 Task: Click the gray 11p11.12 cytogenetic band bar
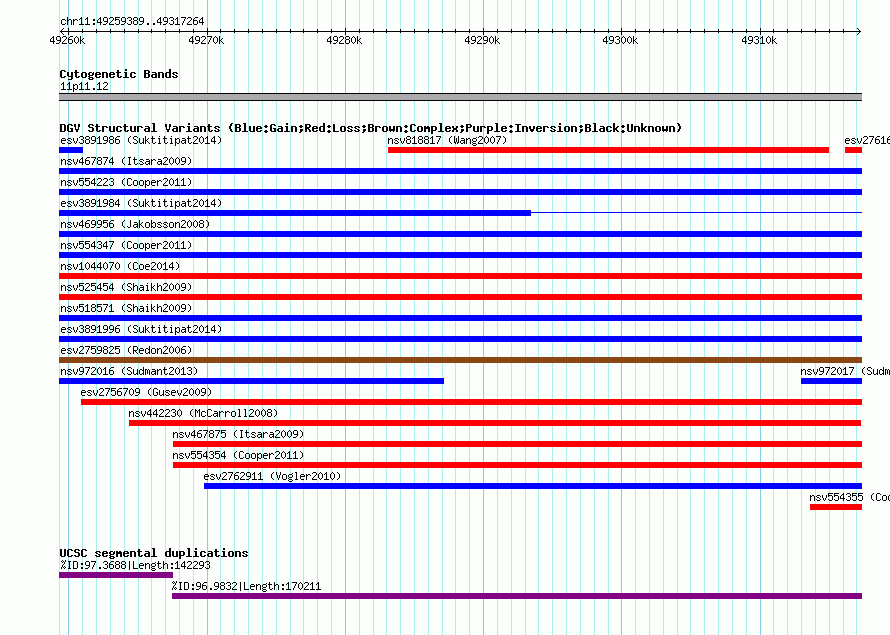(460, 97)
